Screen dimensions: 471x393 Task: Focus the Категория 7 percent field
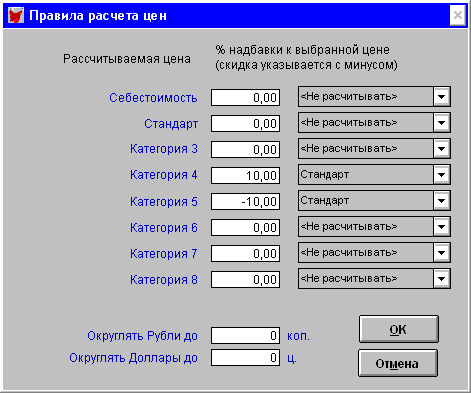coord(245,254)
